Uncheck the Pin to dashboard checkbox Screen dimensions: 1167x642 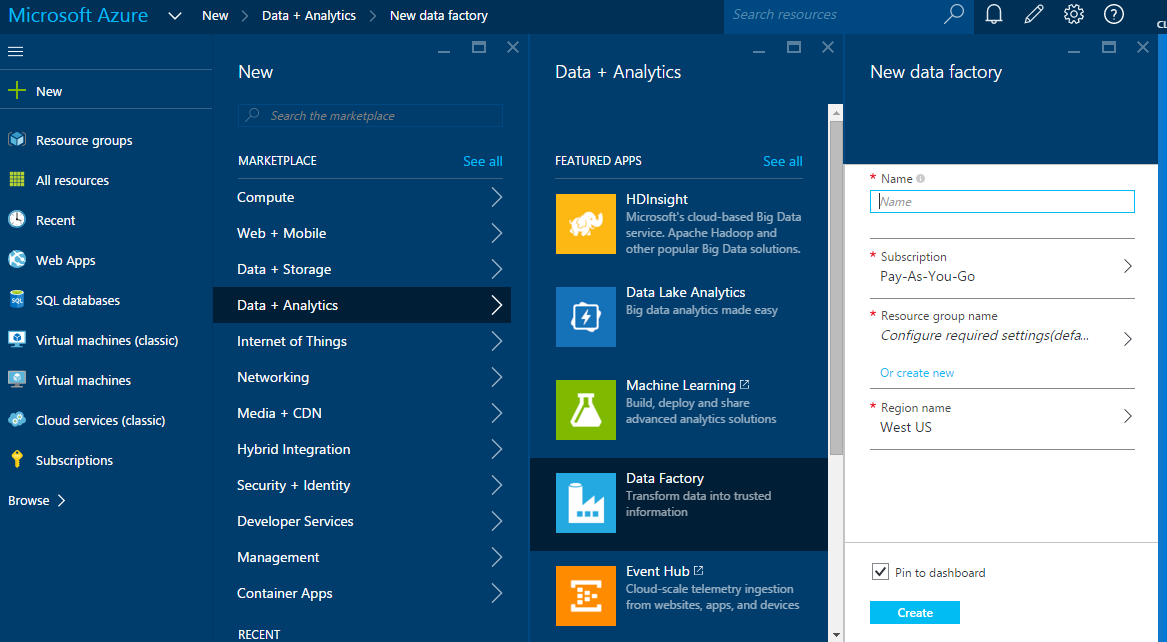click(880, 571)
